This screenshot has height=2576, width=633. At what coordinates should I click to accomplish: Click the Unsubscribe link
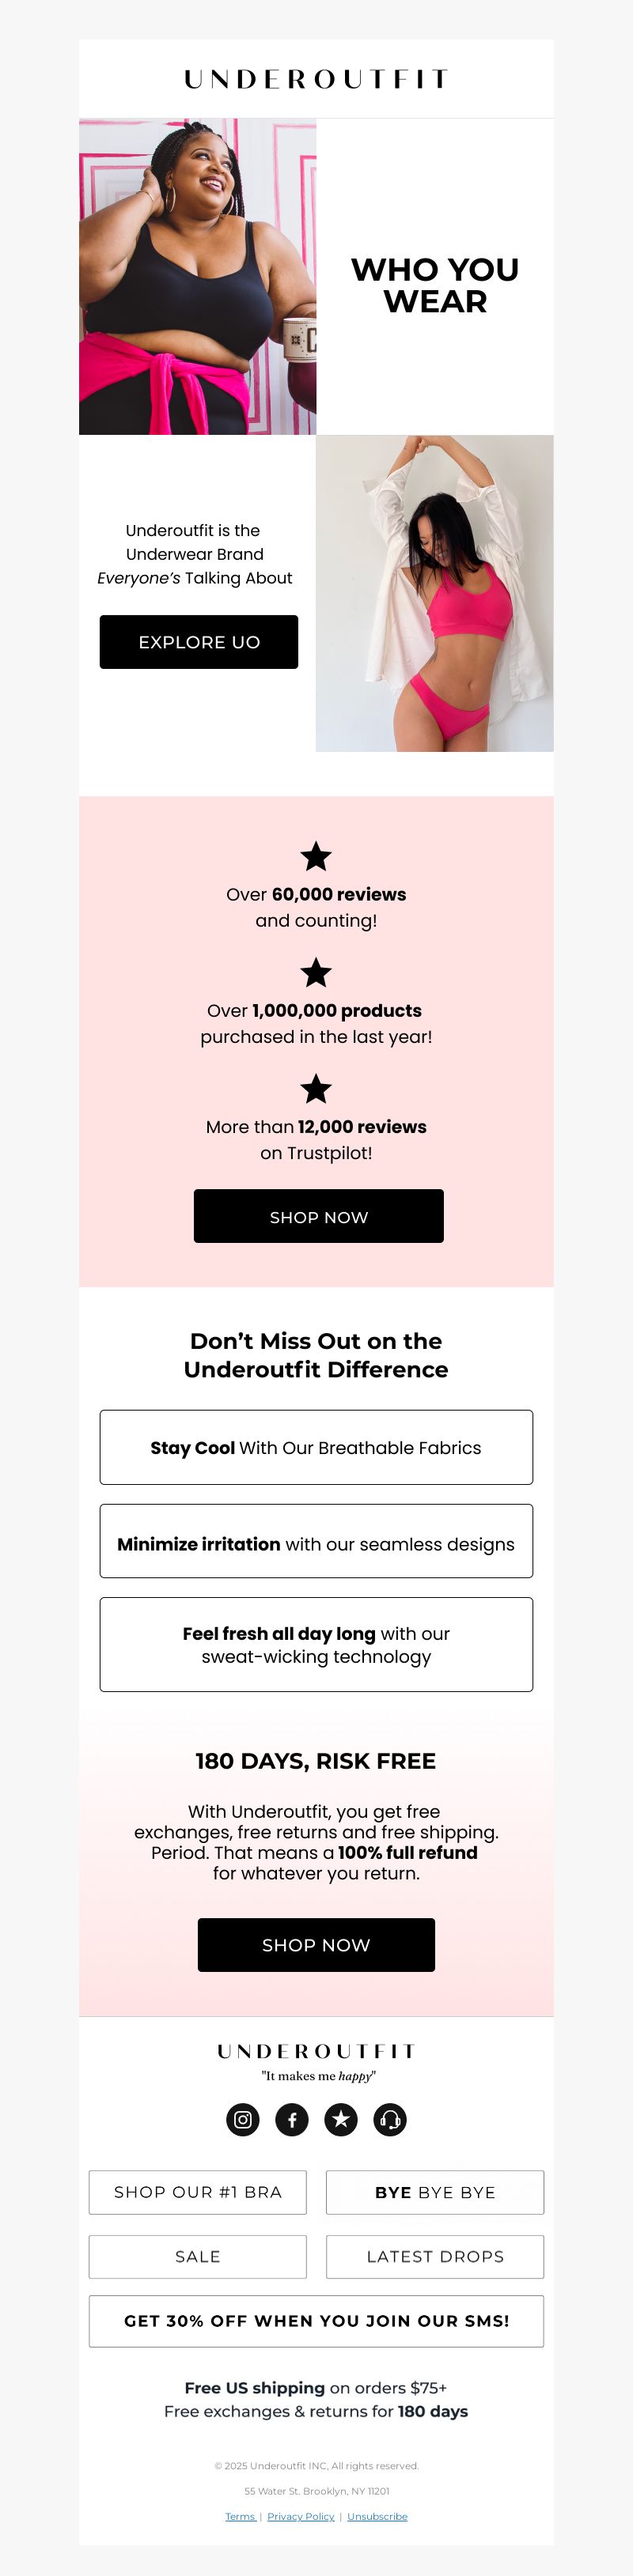377,2516
